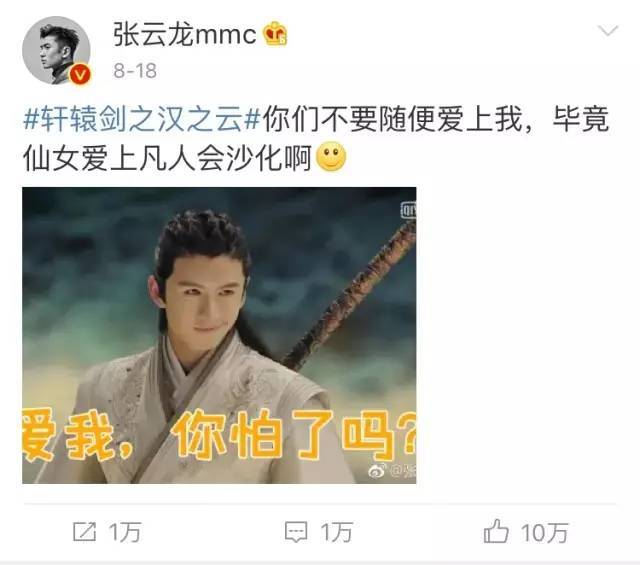Tap the 10万 like count
This screenshot has width=640, height=565.
point(544,533)
